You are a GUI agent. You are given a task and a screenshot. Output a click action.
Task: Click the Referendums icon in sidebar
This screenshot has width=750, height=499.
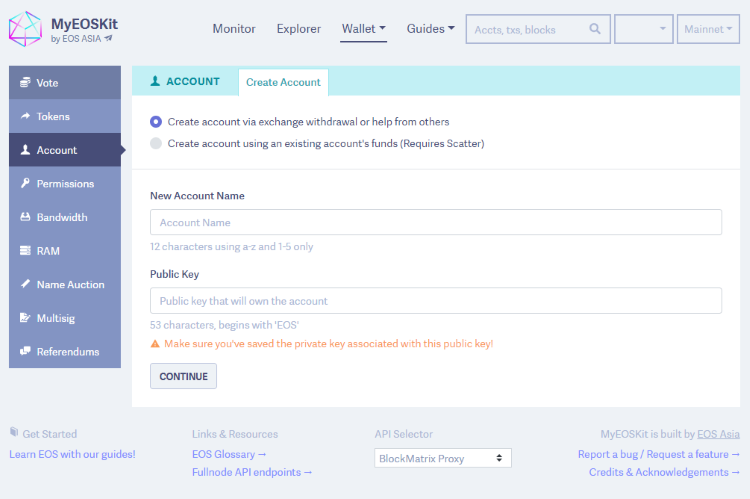point(25,351)
